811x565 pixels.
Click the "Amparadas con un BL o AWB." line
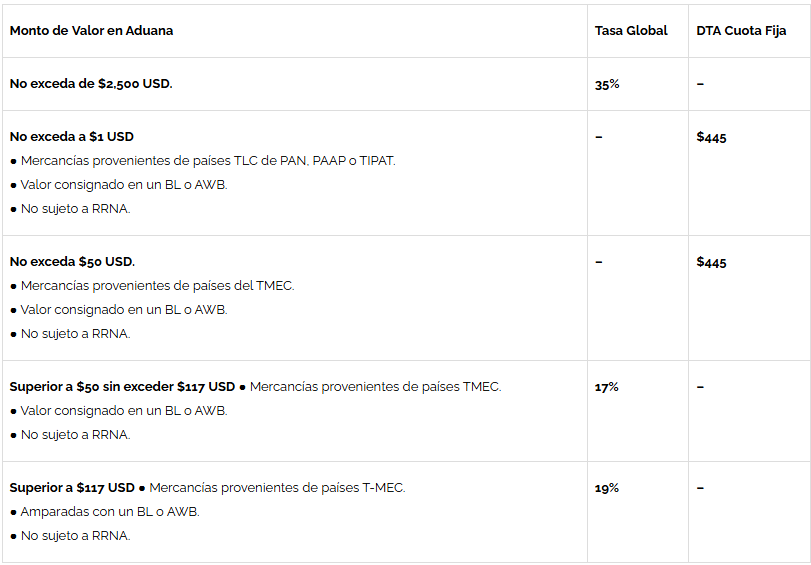[110, 512]
